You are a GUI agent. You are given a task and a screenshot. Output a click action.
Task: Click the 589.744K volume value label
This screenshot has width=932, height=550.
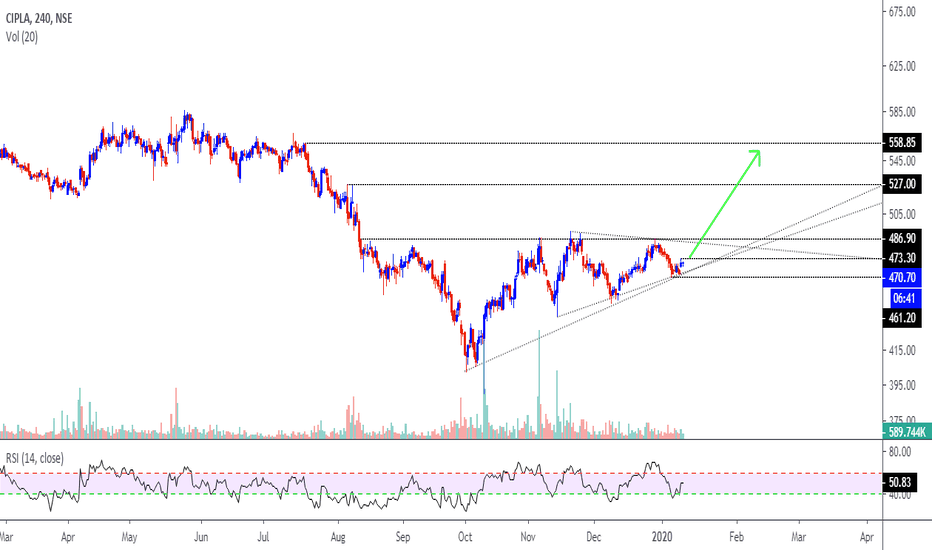click(907, 432)
